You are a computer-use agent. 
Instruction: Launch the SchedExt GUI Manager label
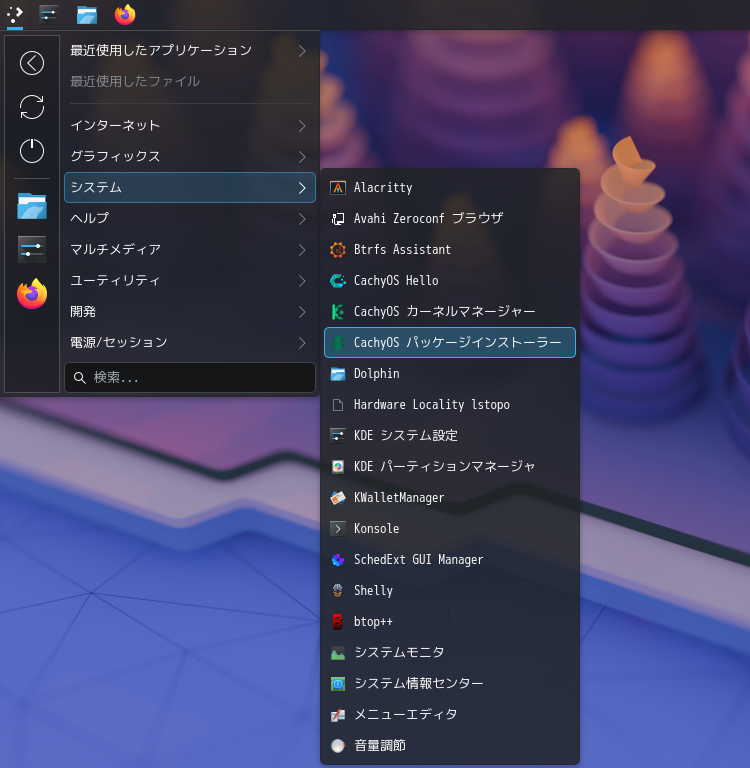[418, 559]
